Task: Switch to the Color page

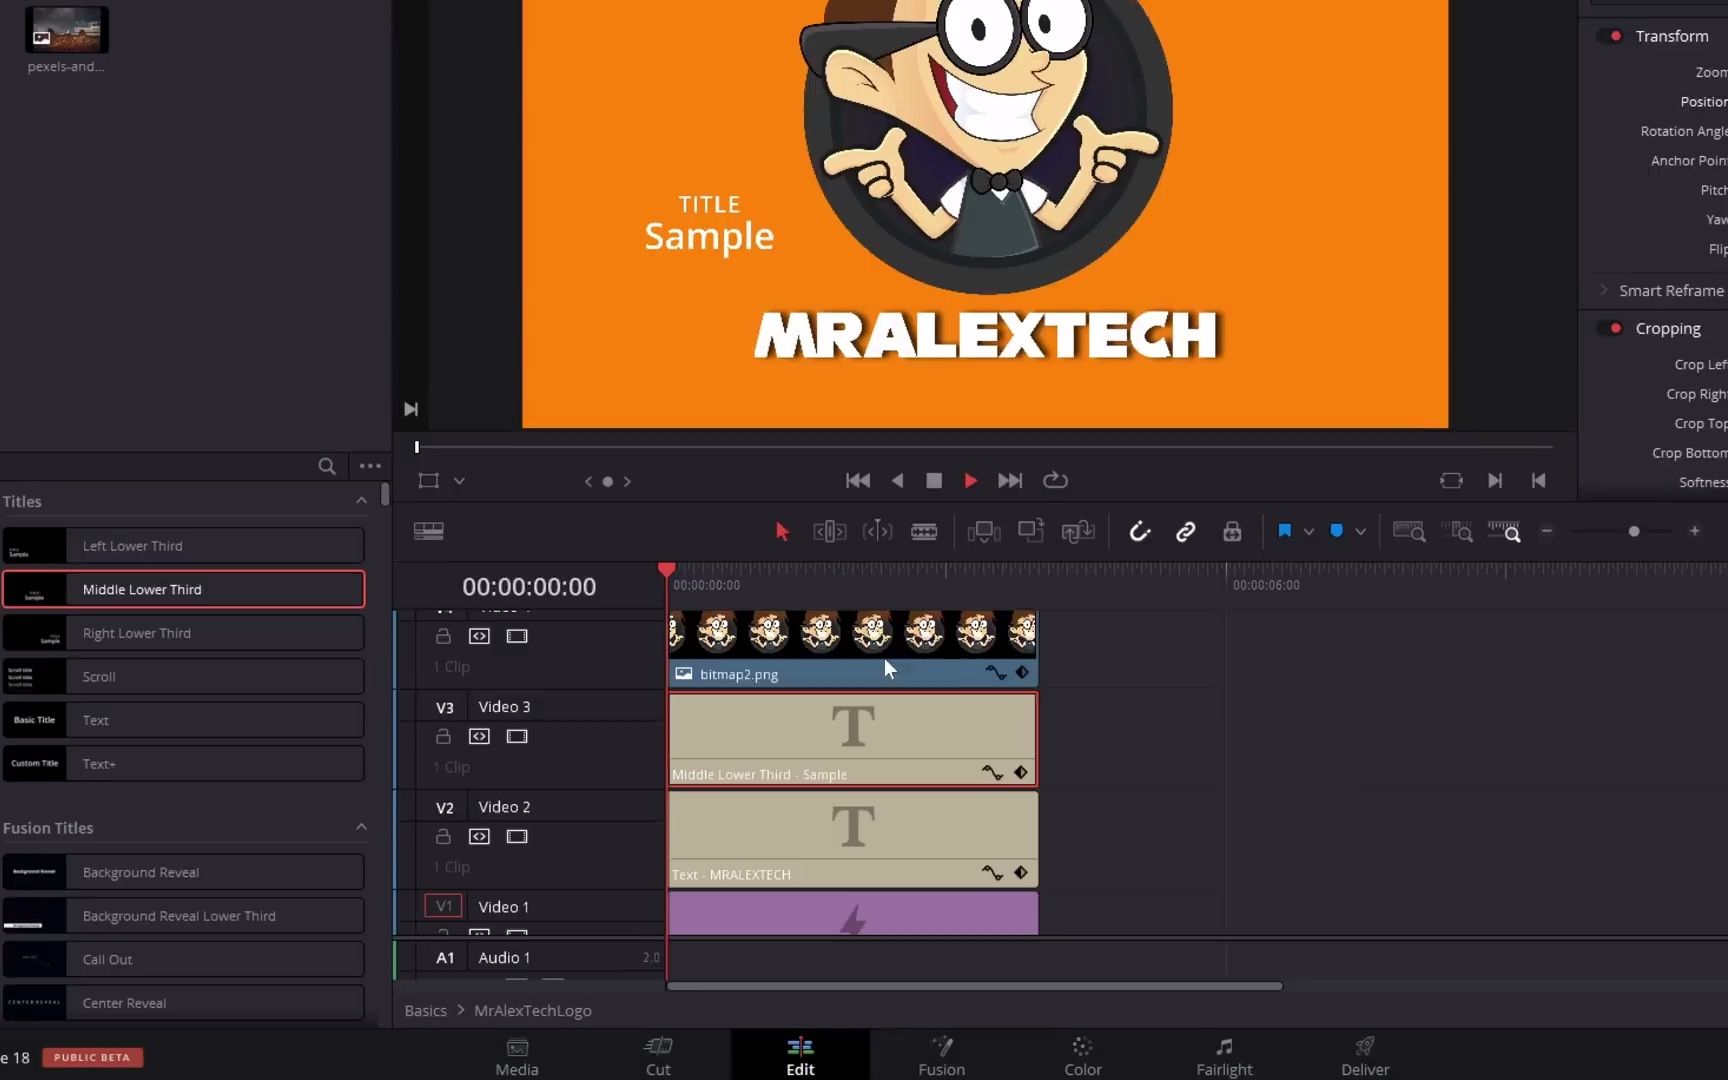Action: 1083,1056
